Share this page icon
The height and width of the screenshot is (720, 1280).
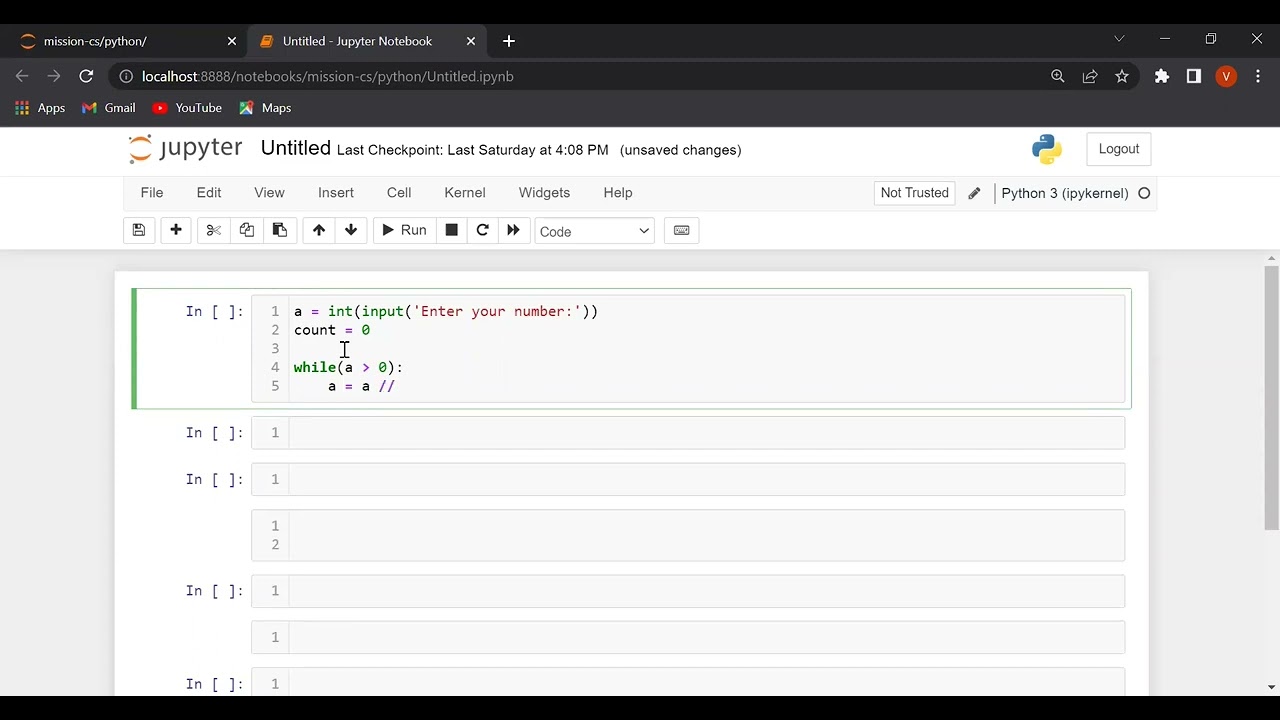coord(1090,76)
